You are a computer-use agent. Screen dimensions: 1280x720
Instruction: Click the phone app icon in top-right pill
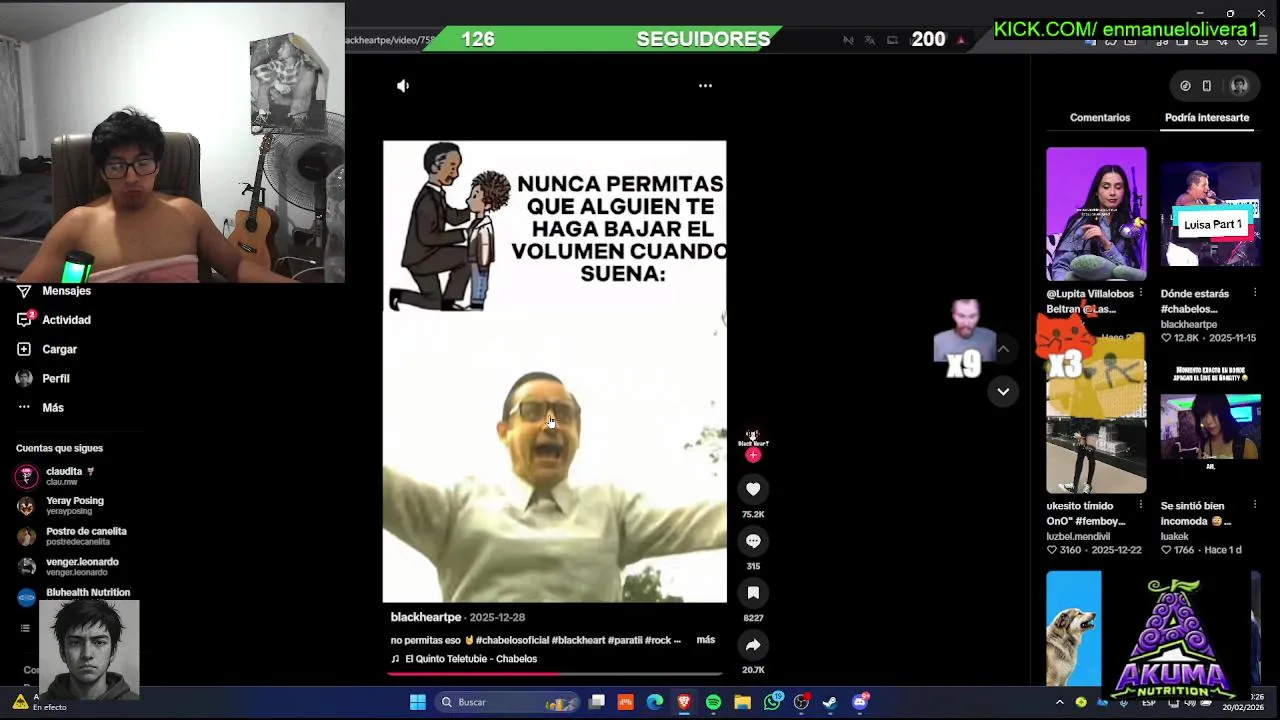1207,86
